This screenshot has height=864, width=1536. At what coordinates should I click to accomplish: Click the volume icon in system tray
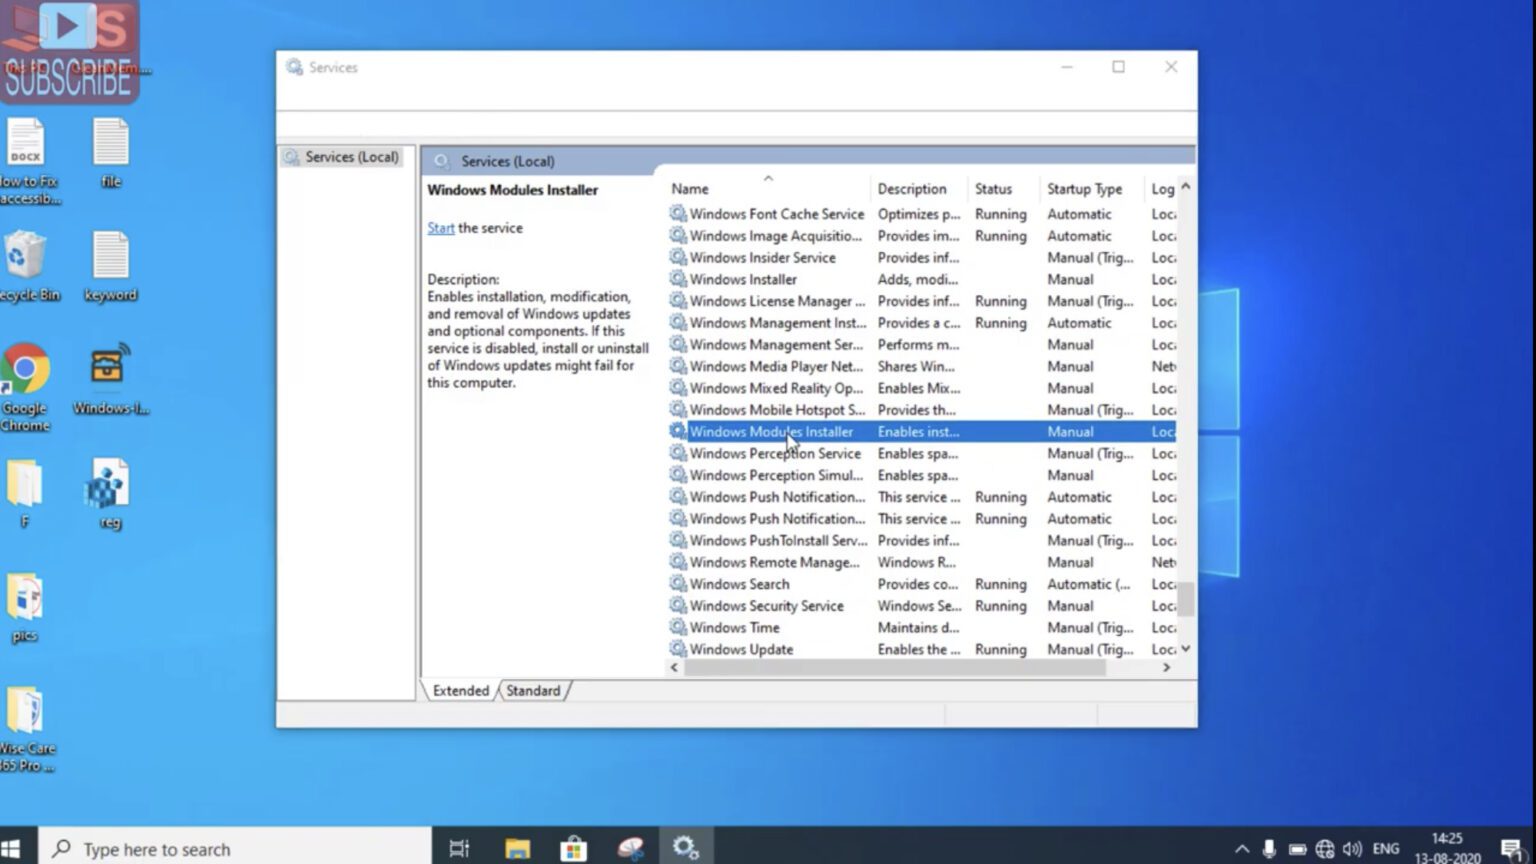pos(1352,849)
